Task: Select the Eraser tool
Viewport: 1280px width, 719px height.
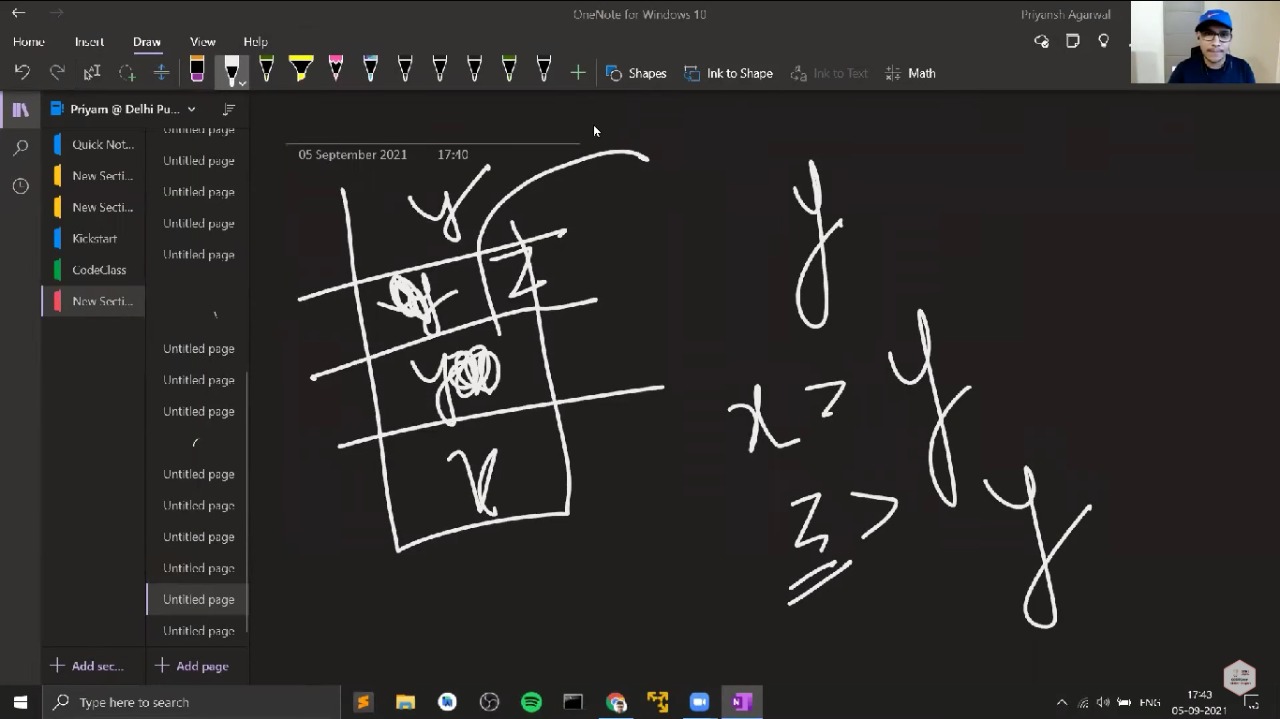Action: pyautogui.click(x=197, y=70)
